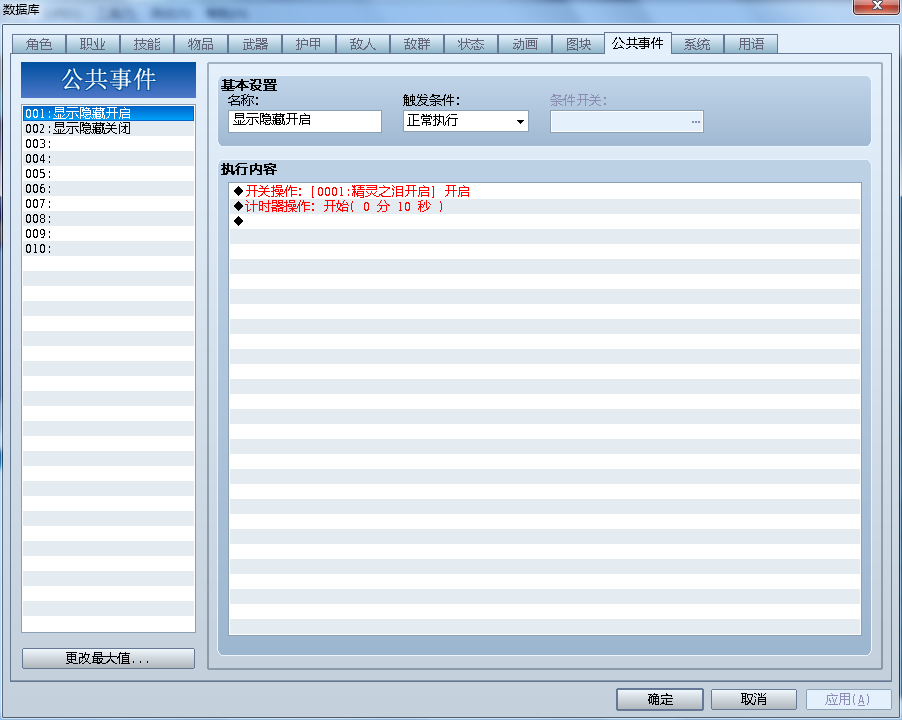Image resolution: width=902 pixels, height=720 pixels.
Task: Select the empty command insertion line
Action: click(545, 221)
